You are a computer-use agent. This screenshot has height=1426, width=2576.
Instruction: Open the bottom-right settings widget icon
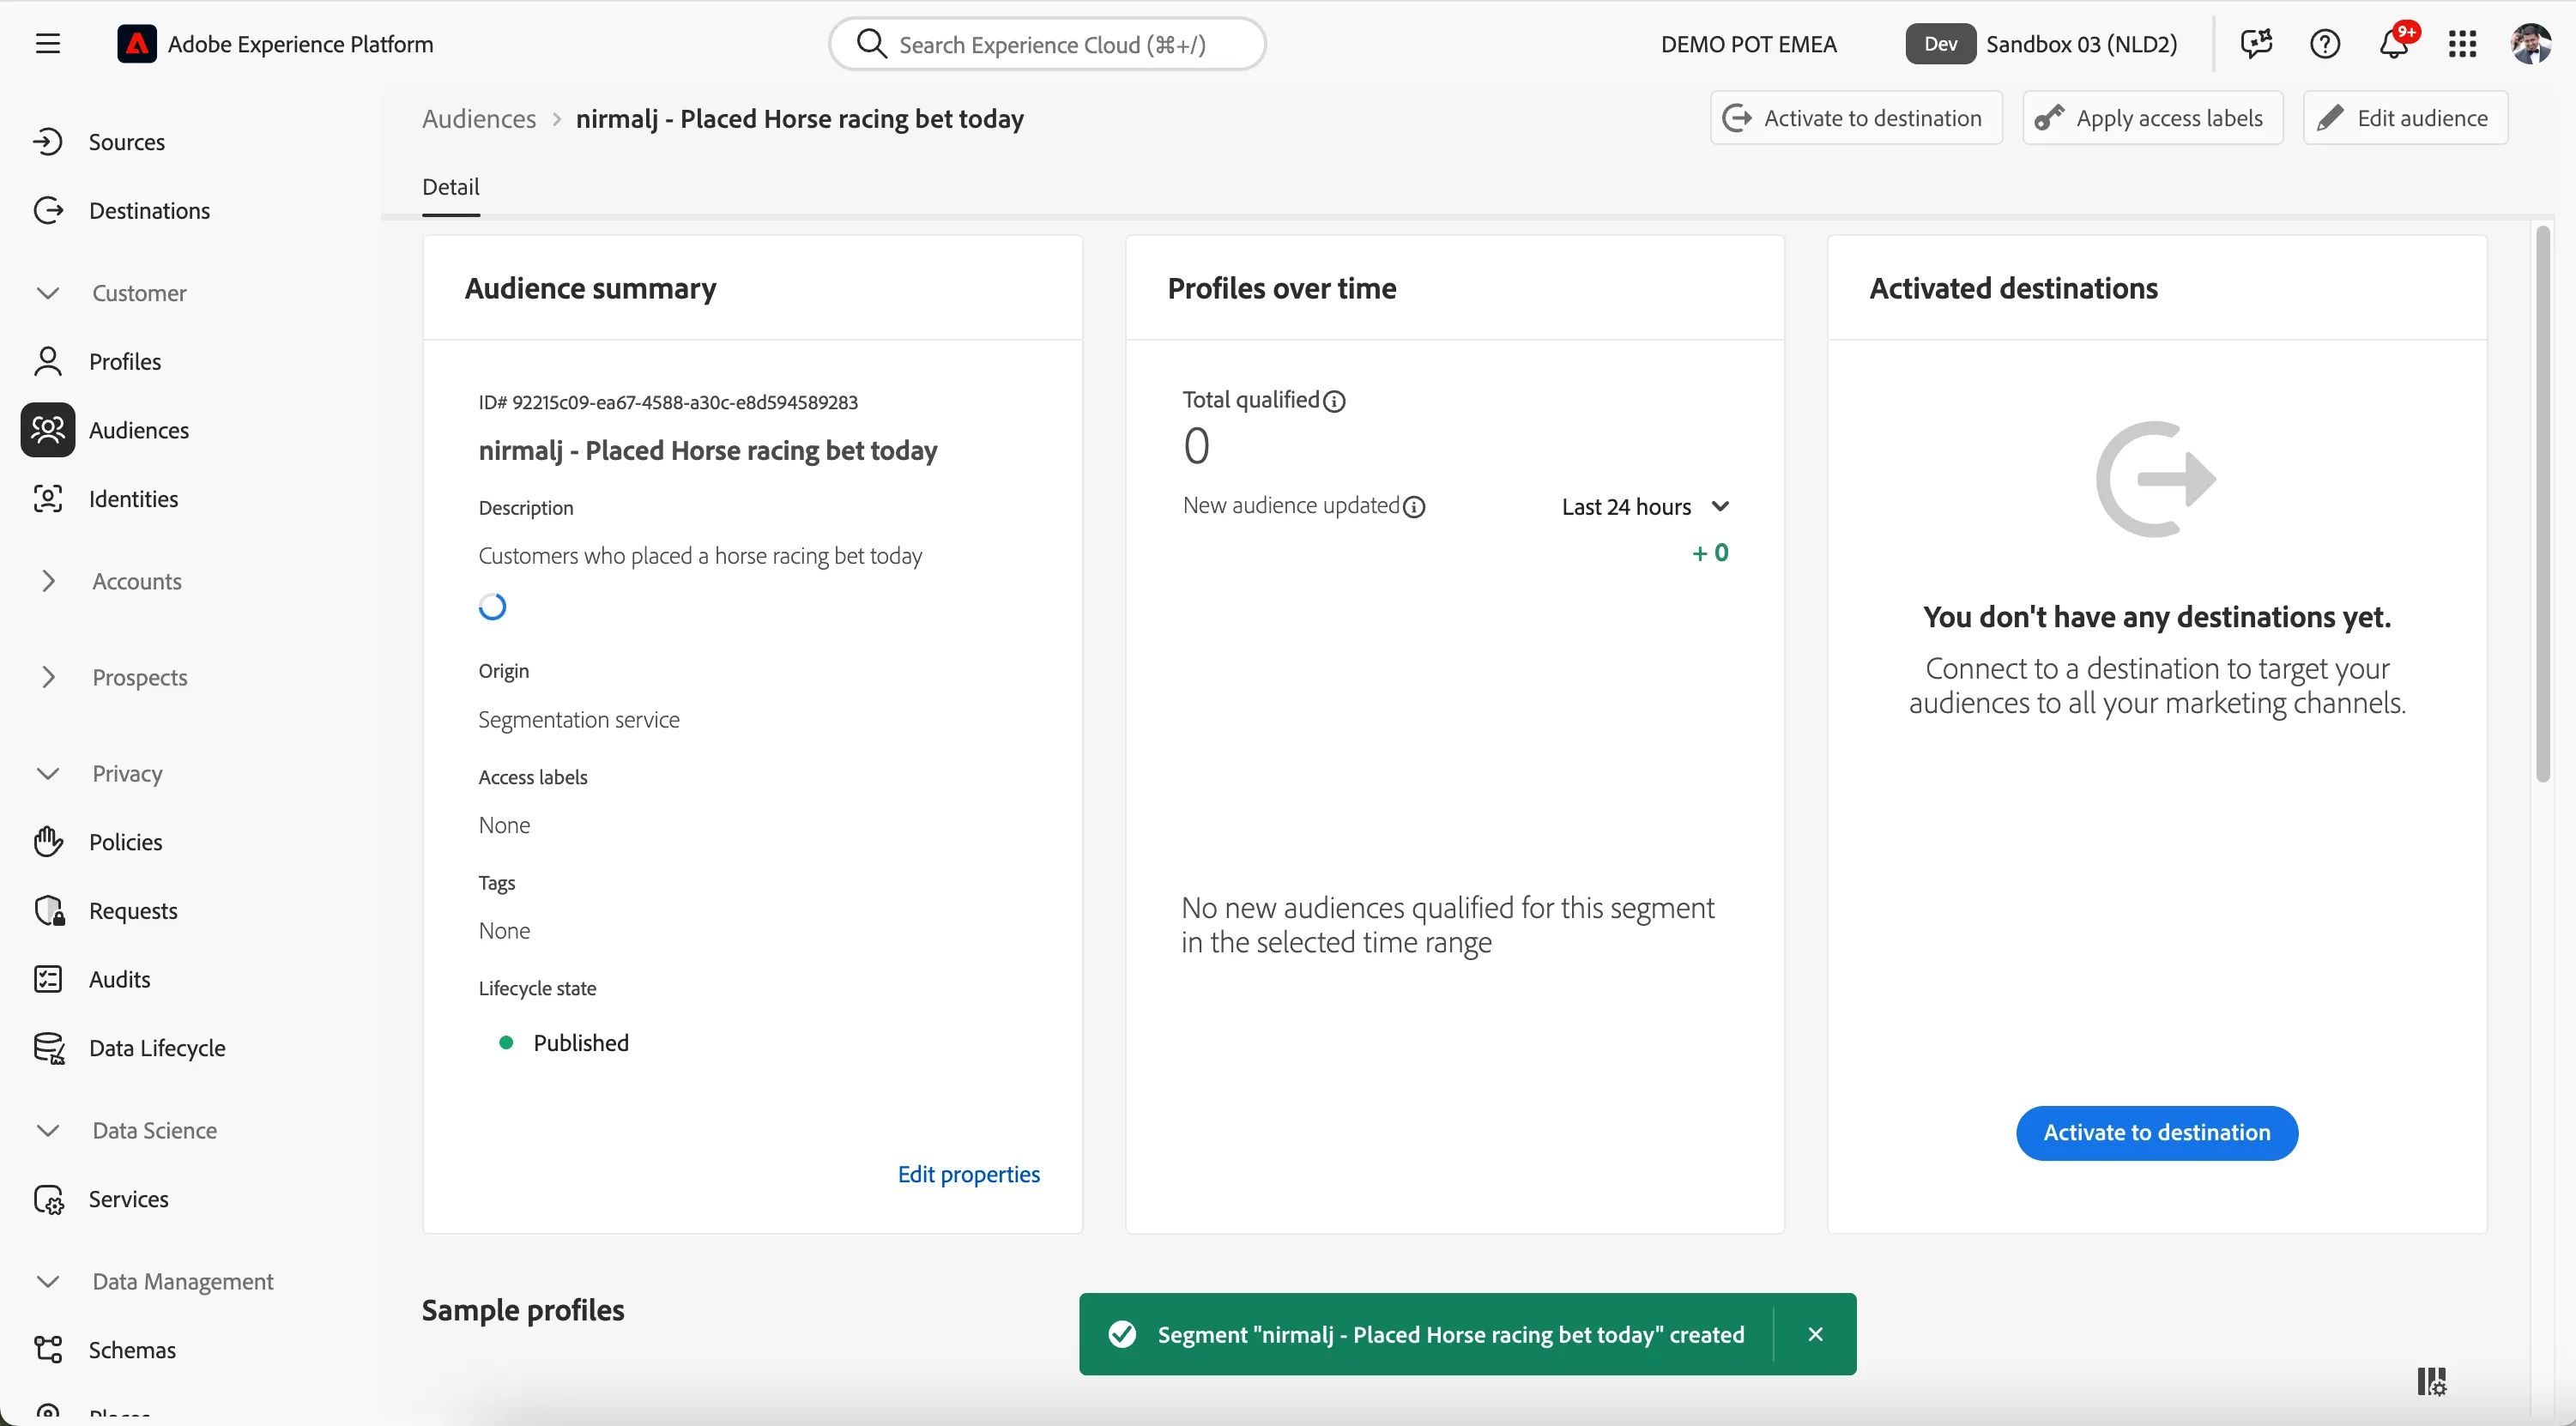(x=2431, y=1382)
